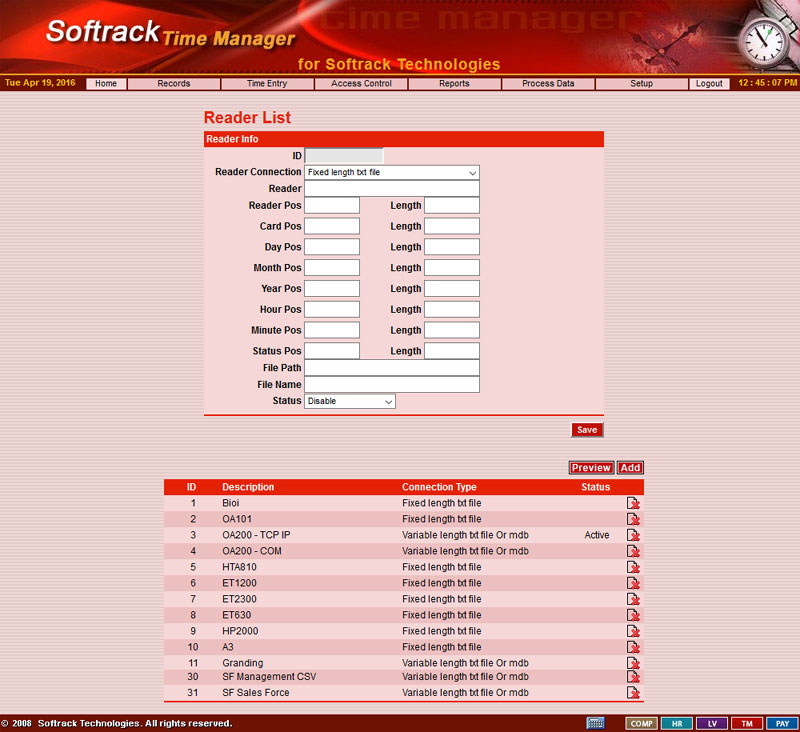800x732 pixels.
Task: Click the File Path input field
Action: pyautogui.click(x=391, y=368)
